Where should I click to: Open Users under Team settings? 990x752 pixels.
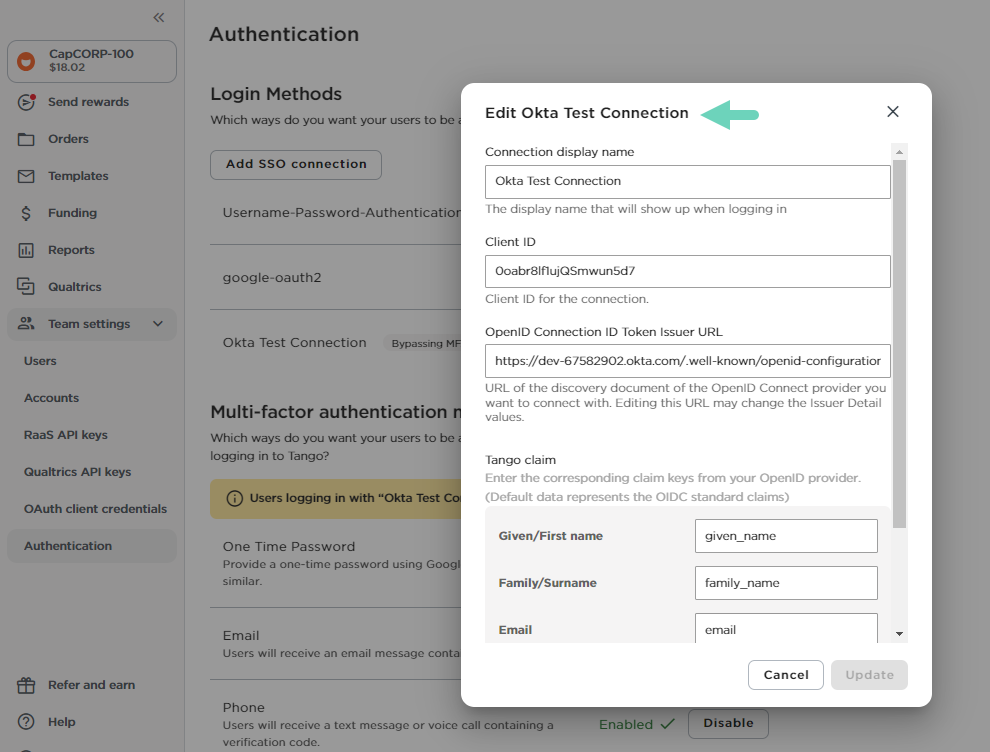pos(40,361)
